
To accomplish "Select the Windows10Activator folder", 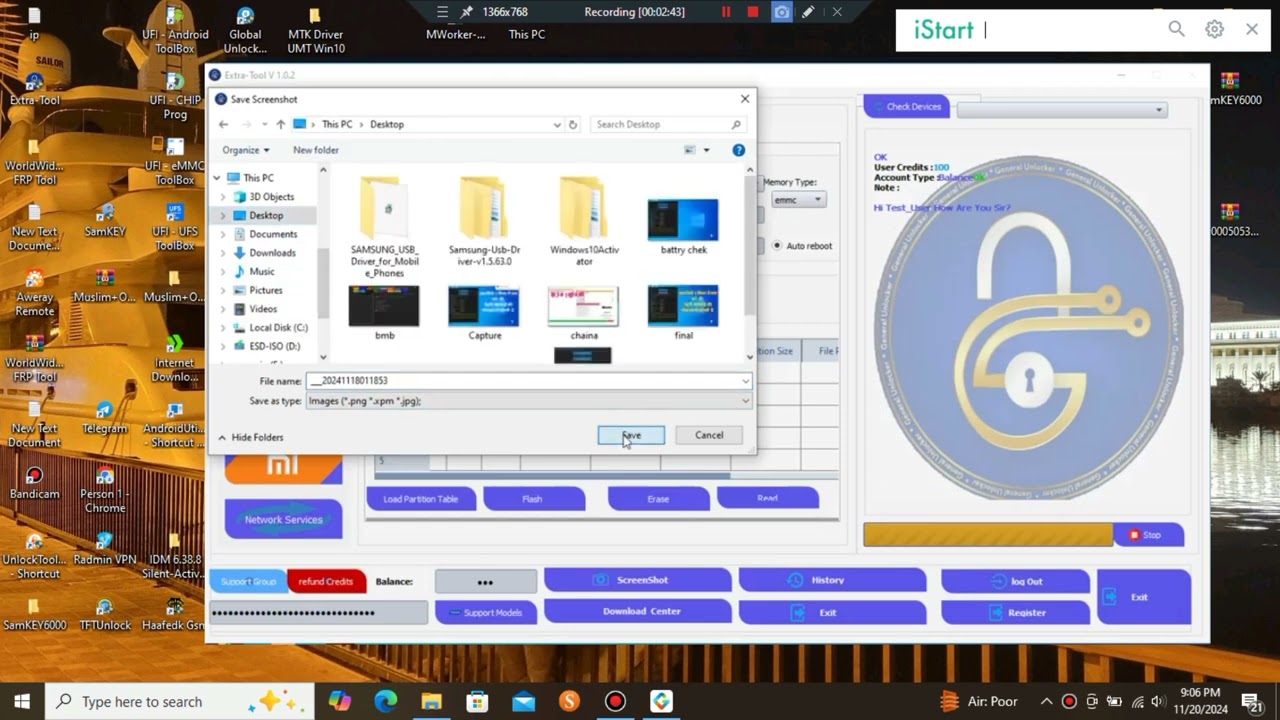I will point(584,222).
